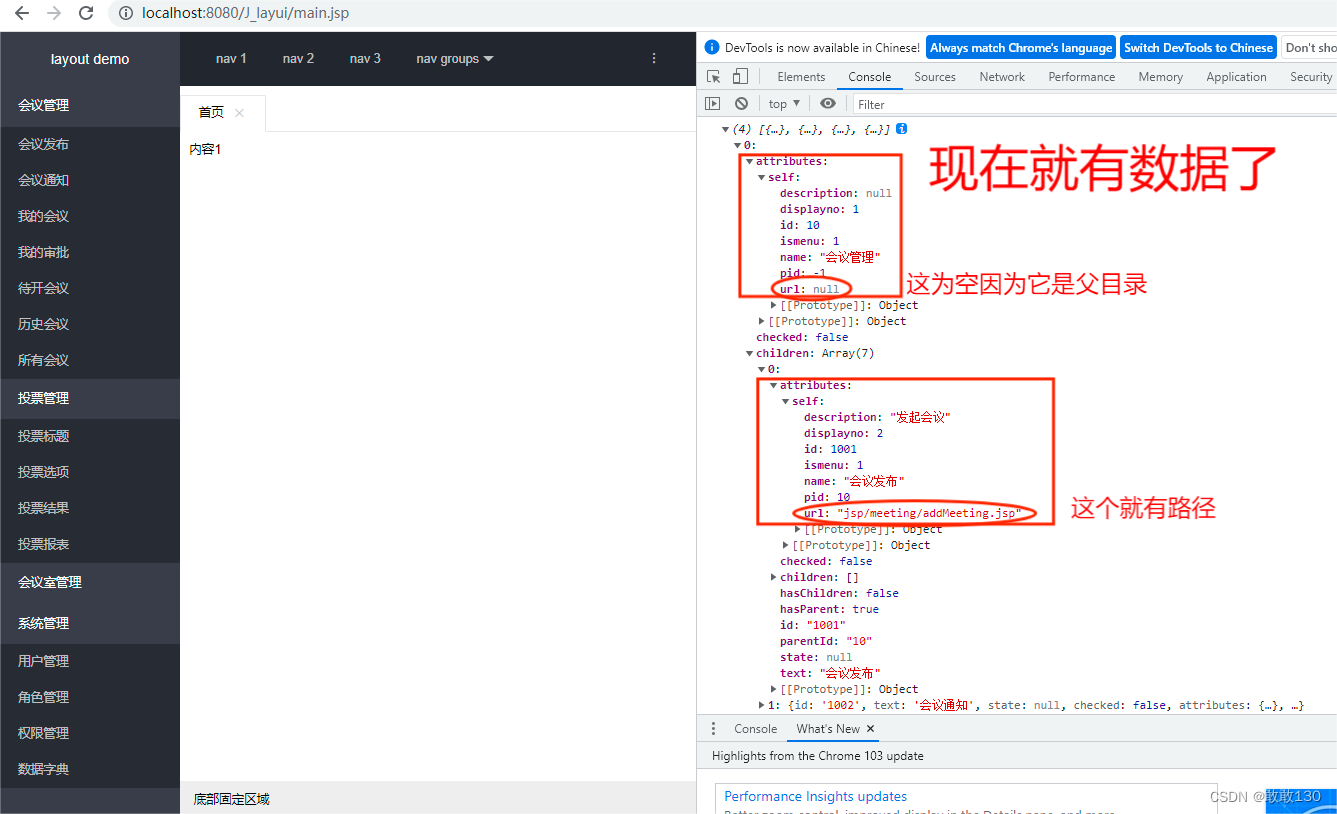
Task: Open 所有会议 in sidebar
Action: click(90, 360)
